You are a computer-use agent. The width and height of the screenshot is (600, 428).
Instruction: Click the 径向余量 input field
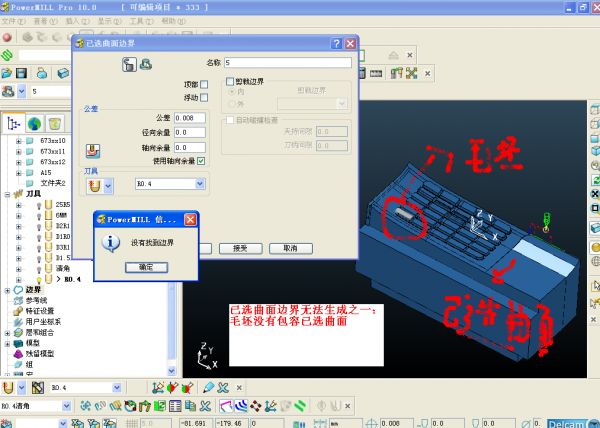pyautogui.click(x=190, y=133)
